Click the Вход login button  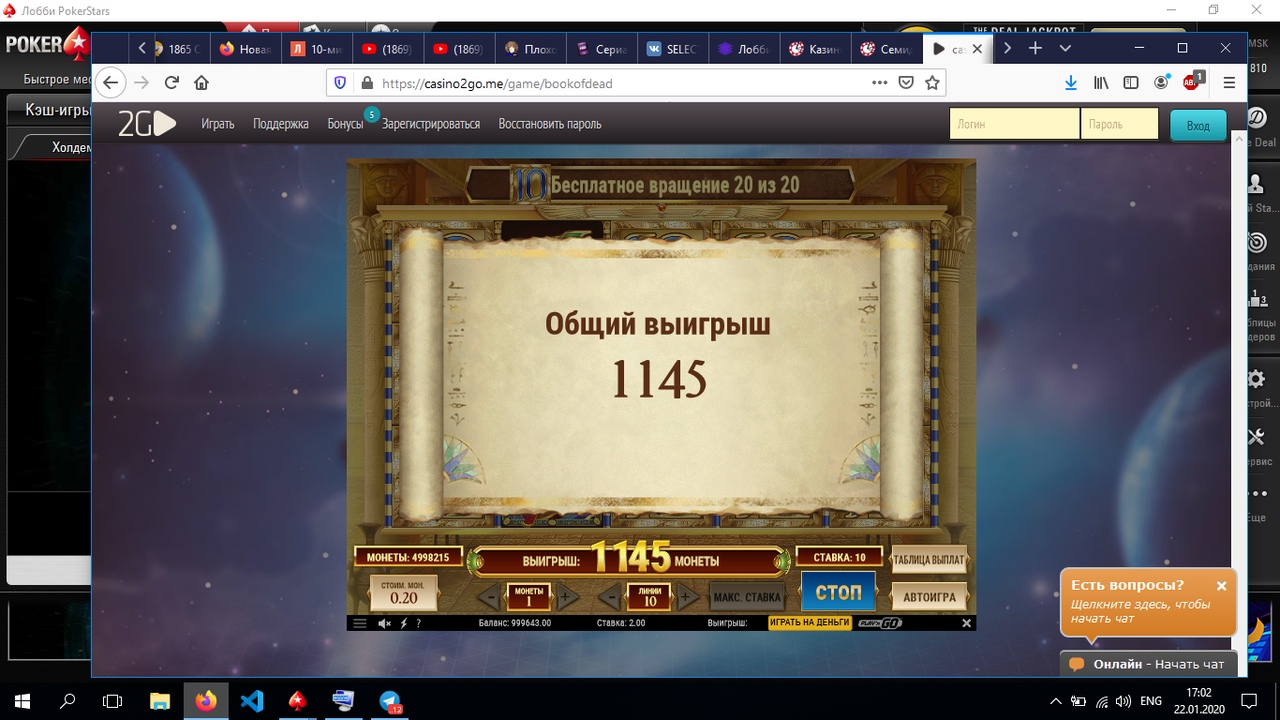(x=1198, y=125)
